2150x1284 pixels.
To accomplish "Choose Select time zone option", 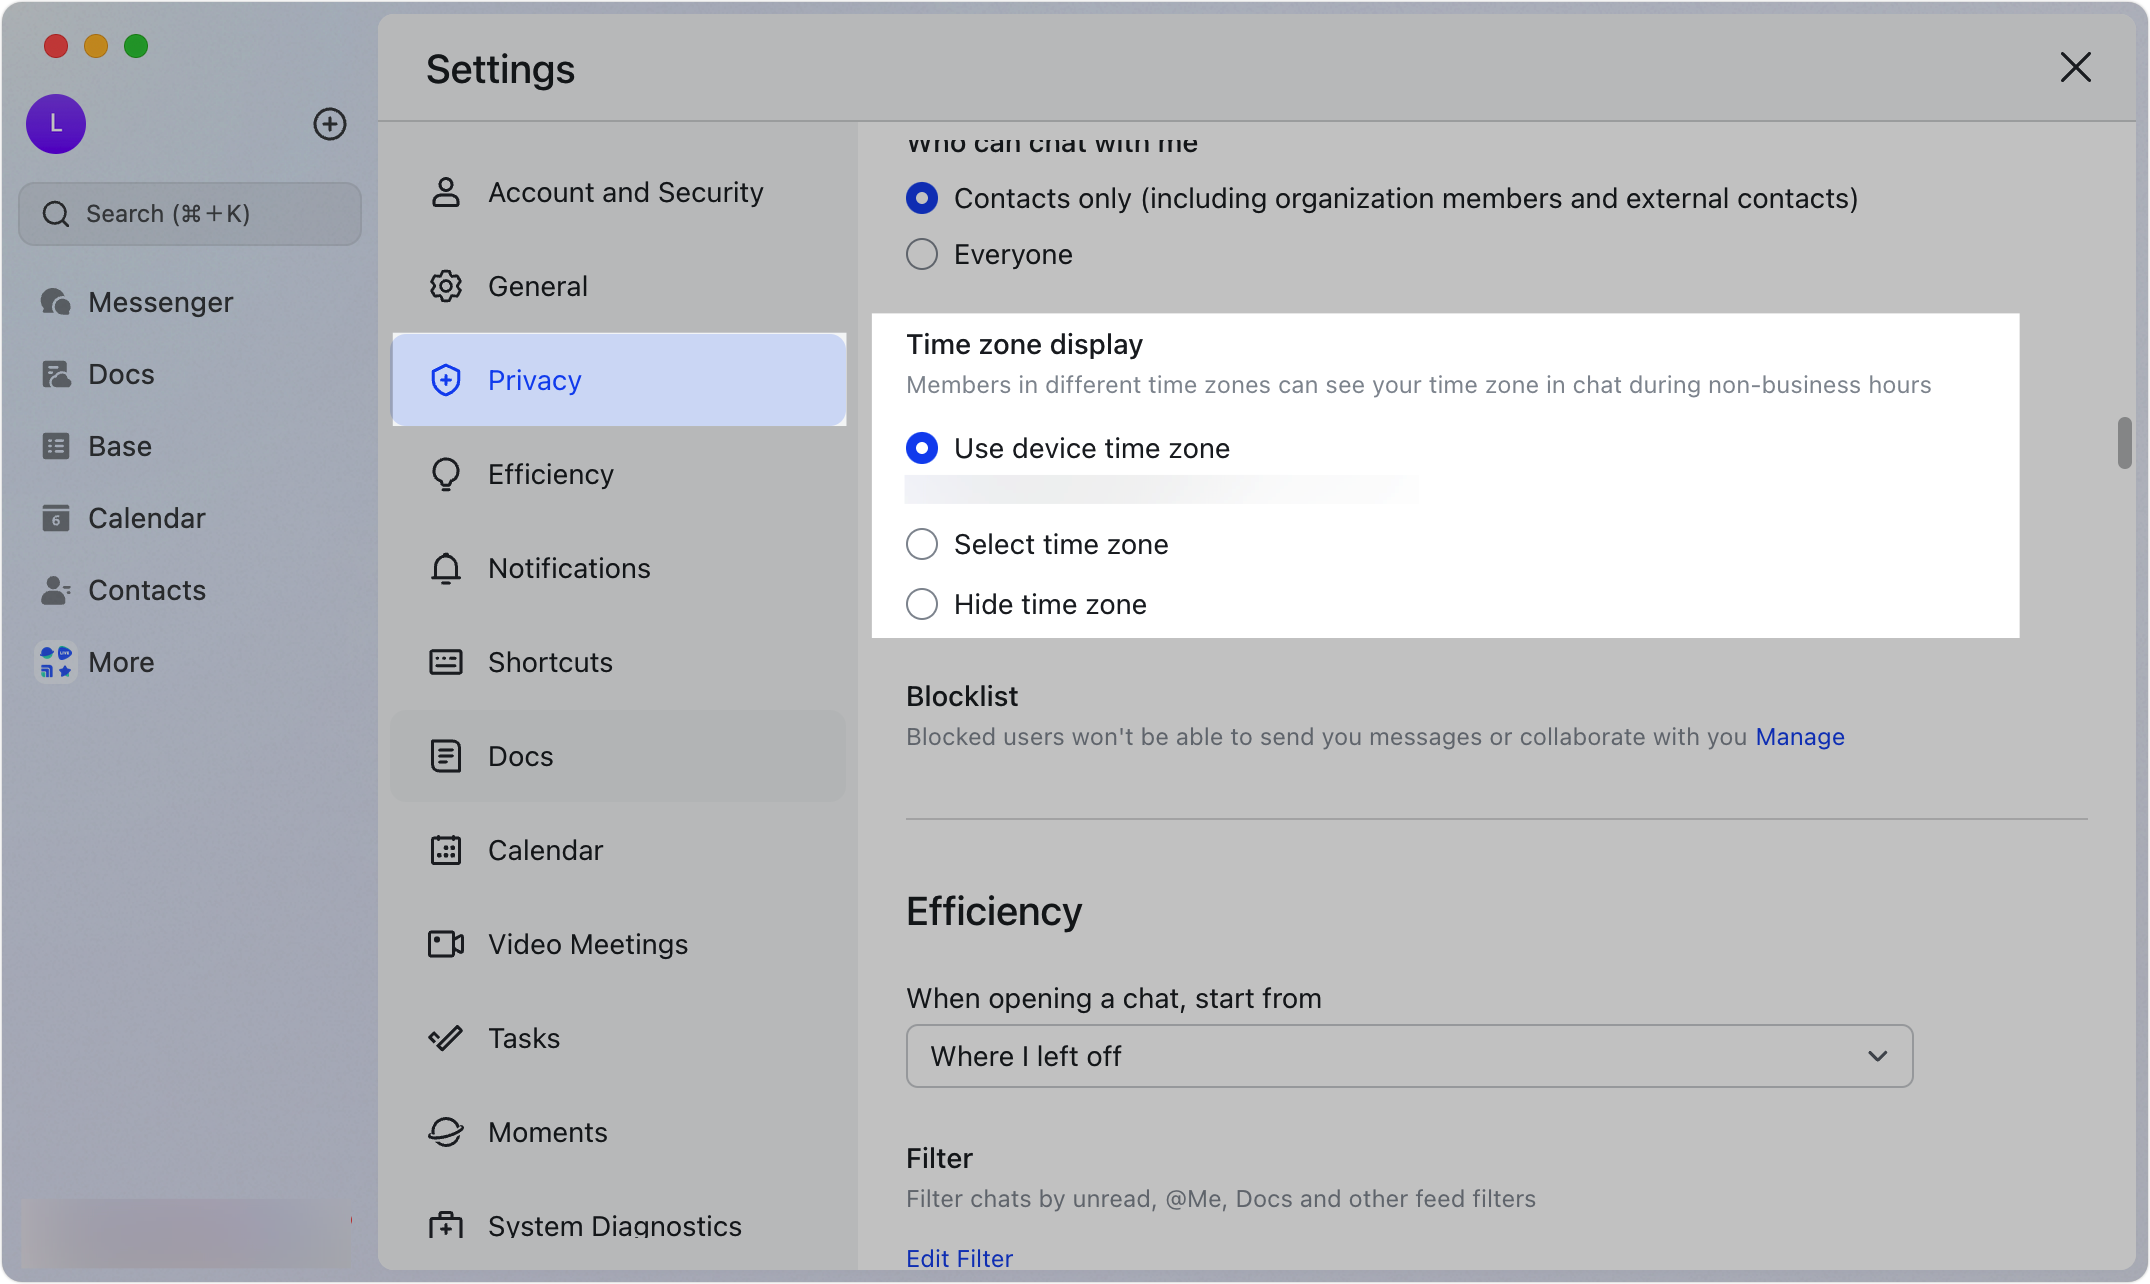I will [x=921, y=544].
